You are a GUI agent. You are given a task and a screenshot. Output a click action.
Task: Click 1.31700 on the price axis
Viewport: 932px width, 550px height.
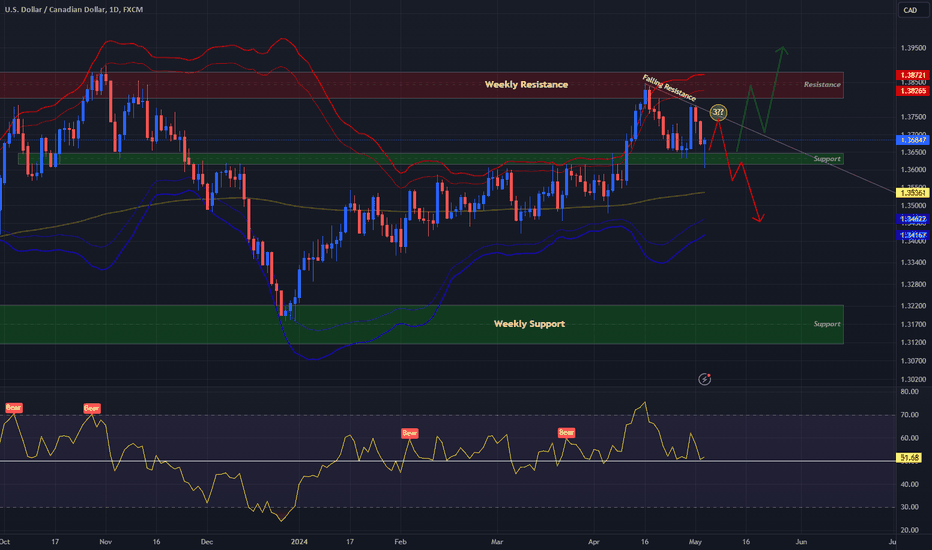913,324
